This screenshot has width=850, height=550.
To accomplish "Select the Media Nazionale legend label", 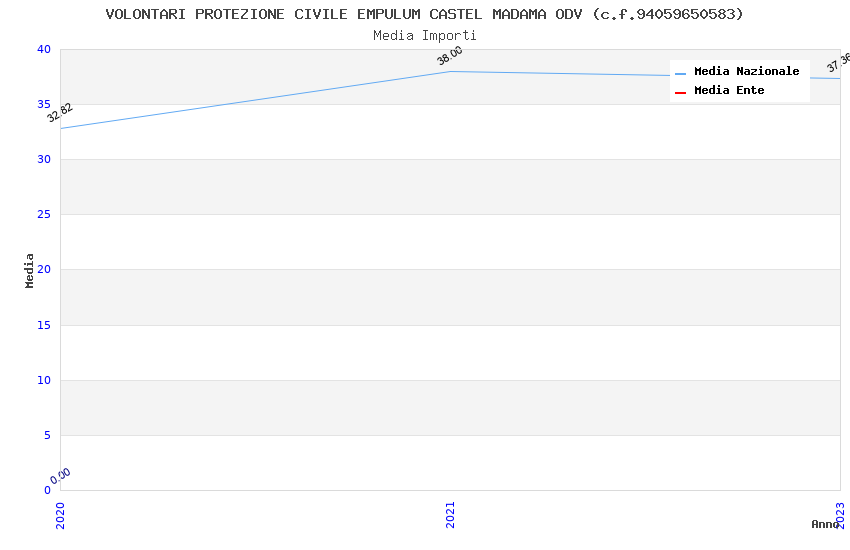I will pyautogui.click(x=746, y=72).
